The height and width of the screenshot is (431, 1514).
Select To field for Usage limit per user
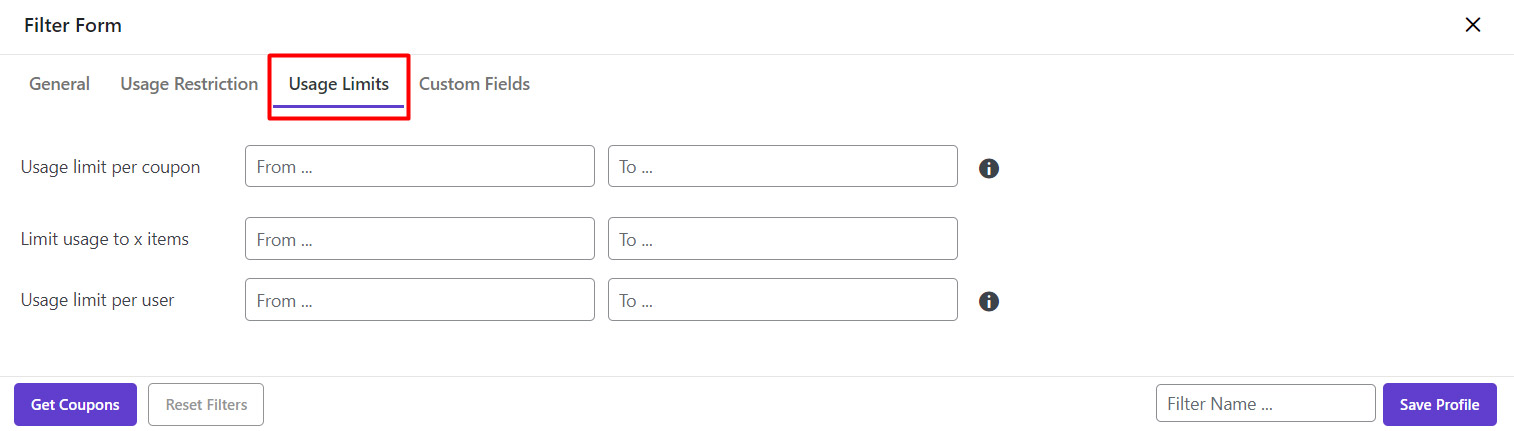pos(782,300)
